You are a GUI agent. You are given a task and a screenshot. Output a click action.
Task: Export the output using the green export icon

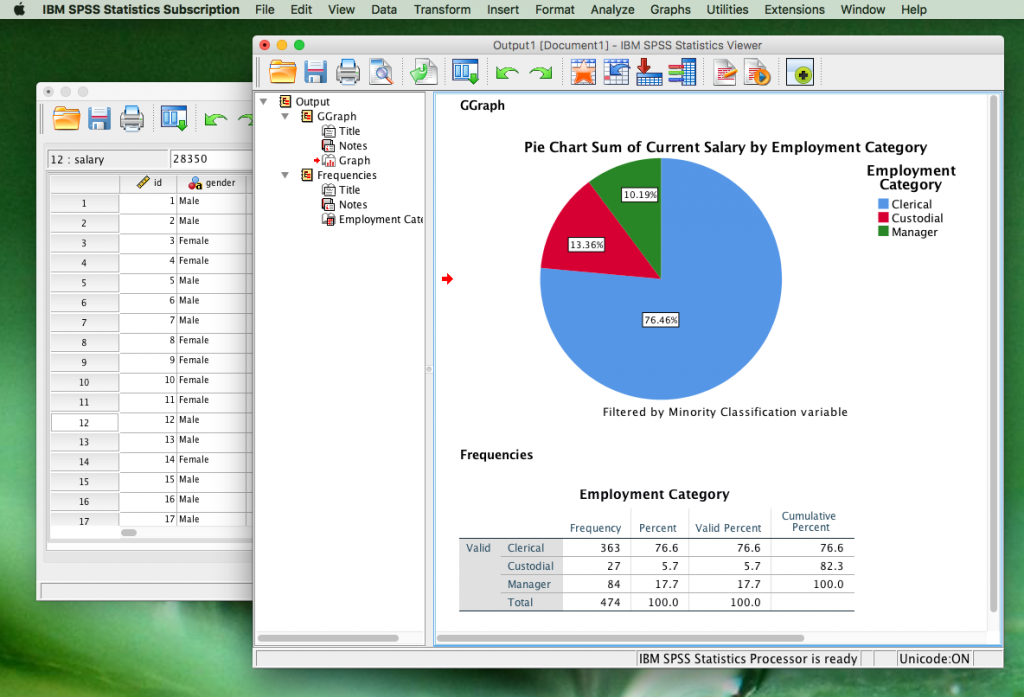[x=421, y=71]
